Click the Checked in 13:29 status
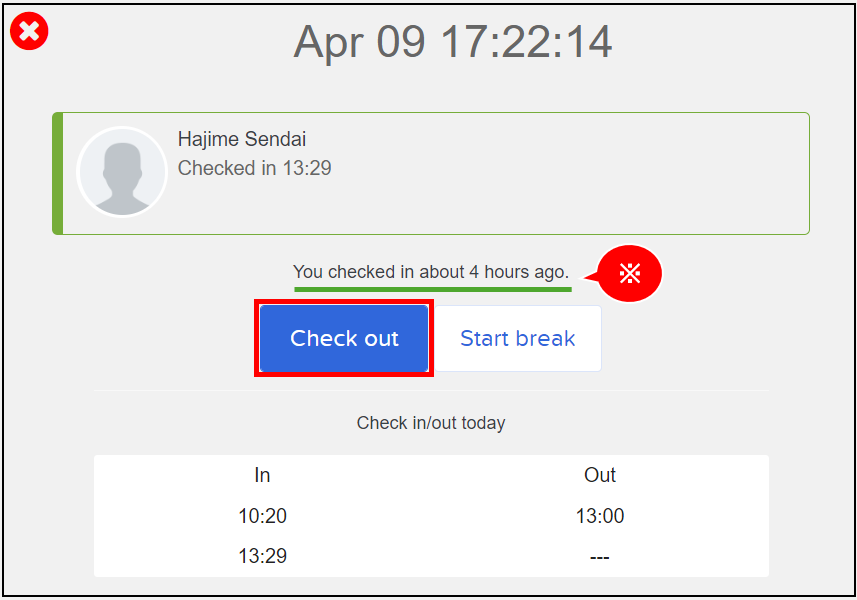 pos(255,168)
